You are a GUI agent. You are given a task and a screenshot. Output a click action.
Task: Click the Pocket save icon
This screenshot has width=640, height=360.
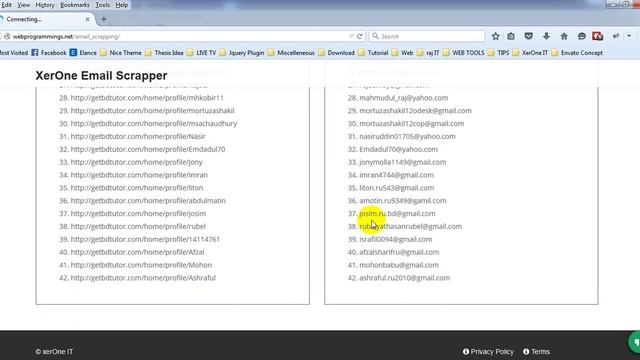(529, 36)
